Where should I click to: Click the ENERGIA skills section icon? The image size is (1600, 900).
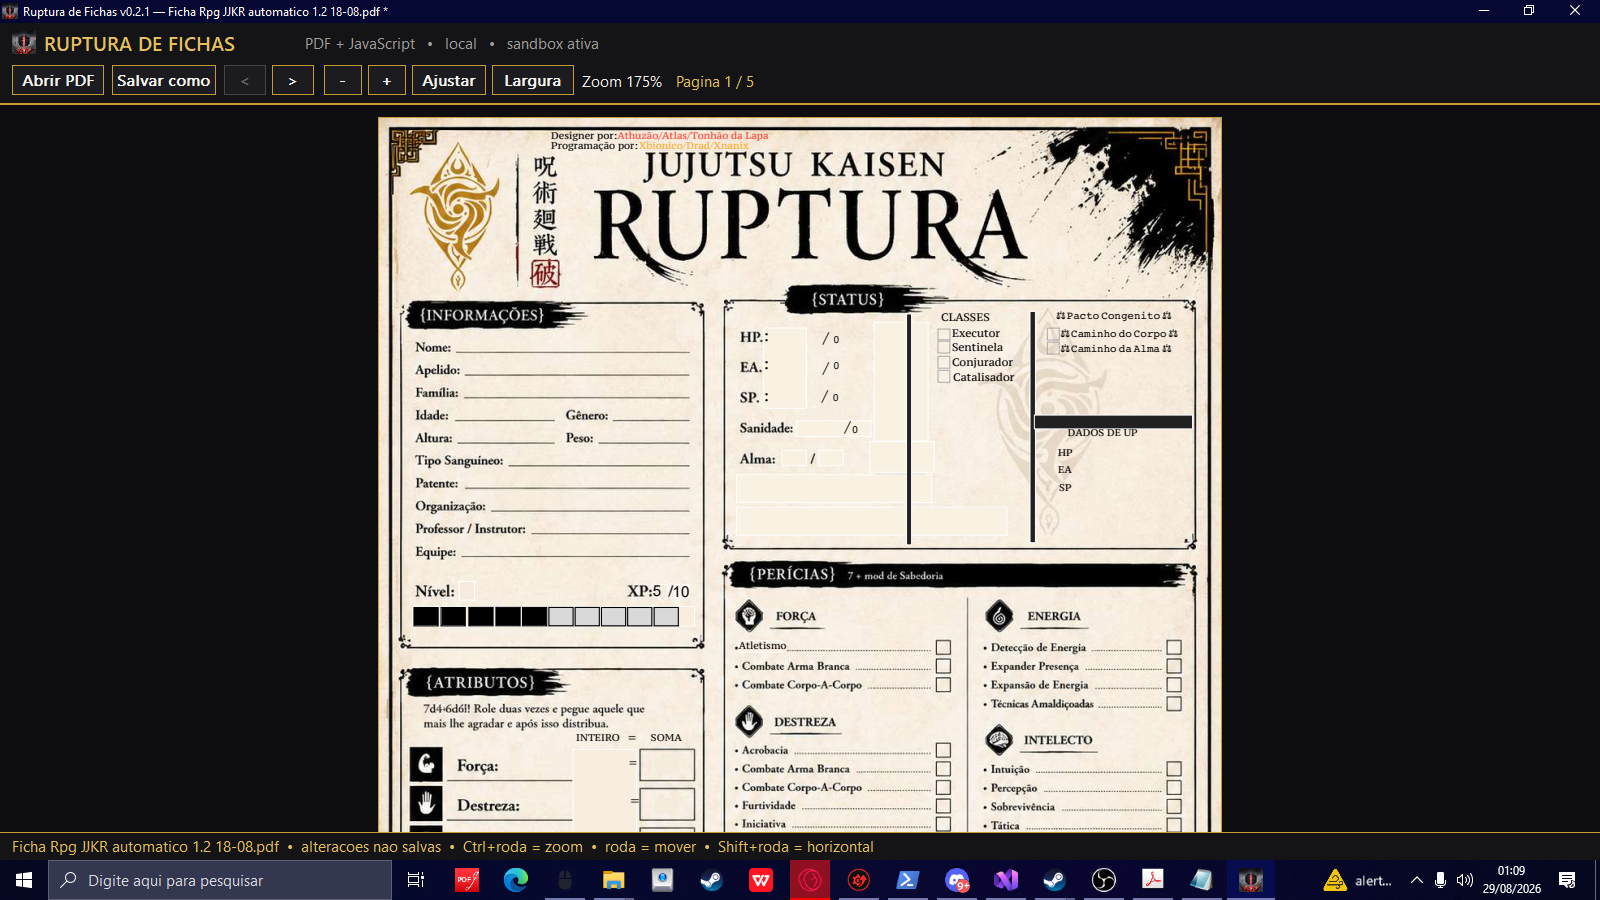(999, 616)
